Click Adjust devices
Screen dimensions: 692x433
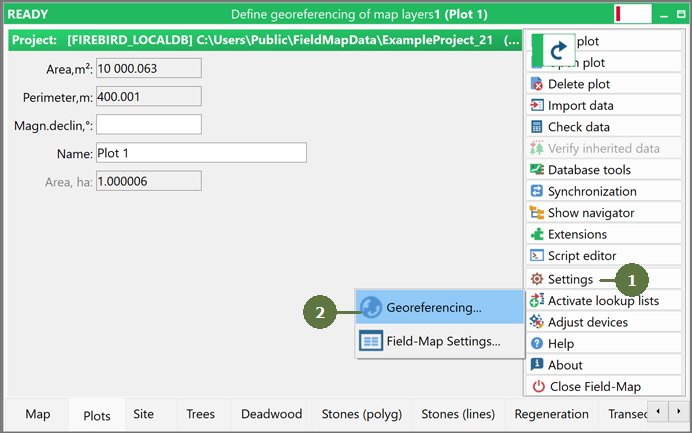[x=603, y=322]
